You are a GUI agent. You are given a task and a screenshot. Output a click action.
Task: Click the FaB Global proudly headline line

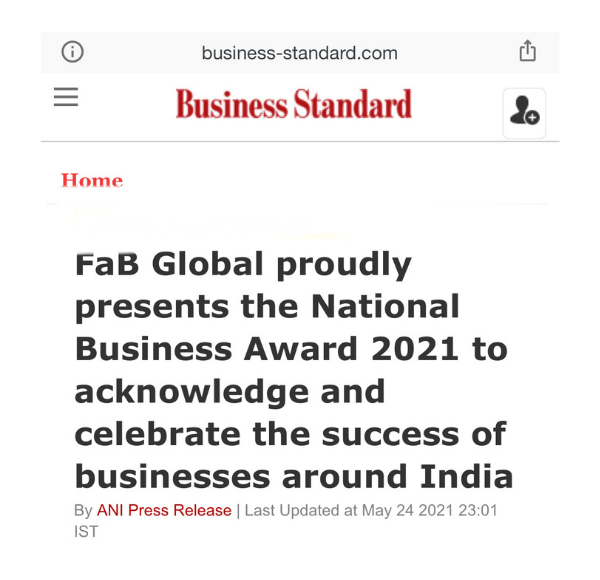[x=243, y=265]
